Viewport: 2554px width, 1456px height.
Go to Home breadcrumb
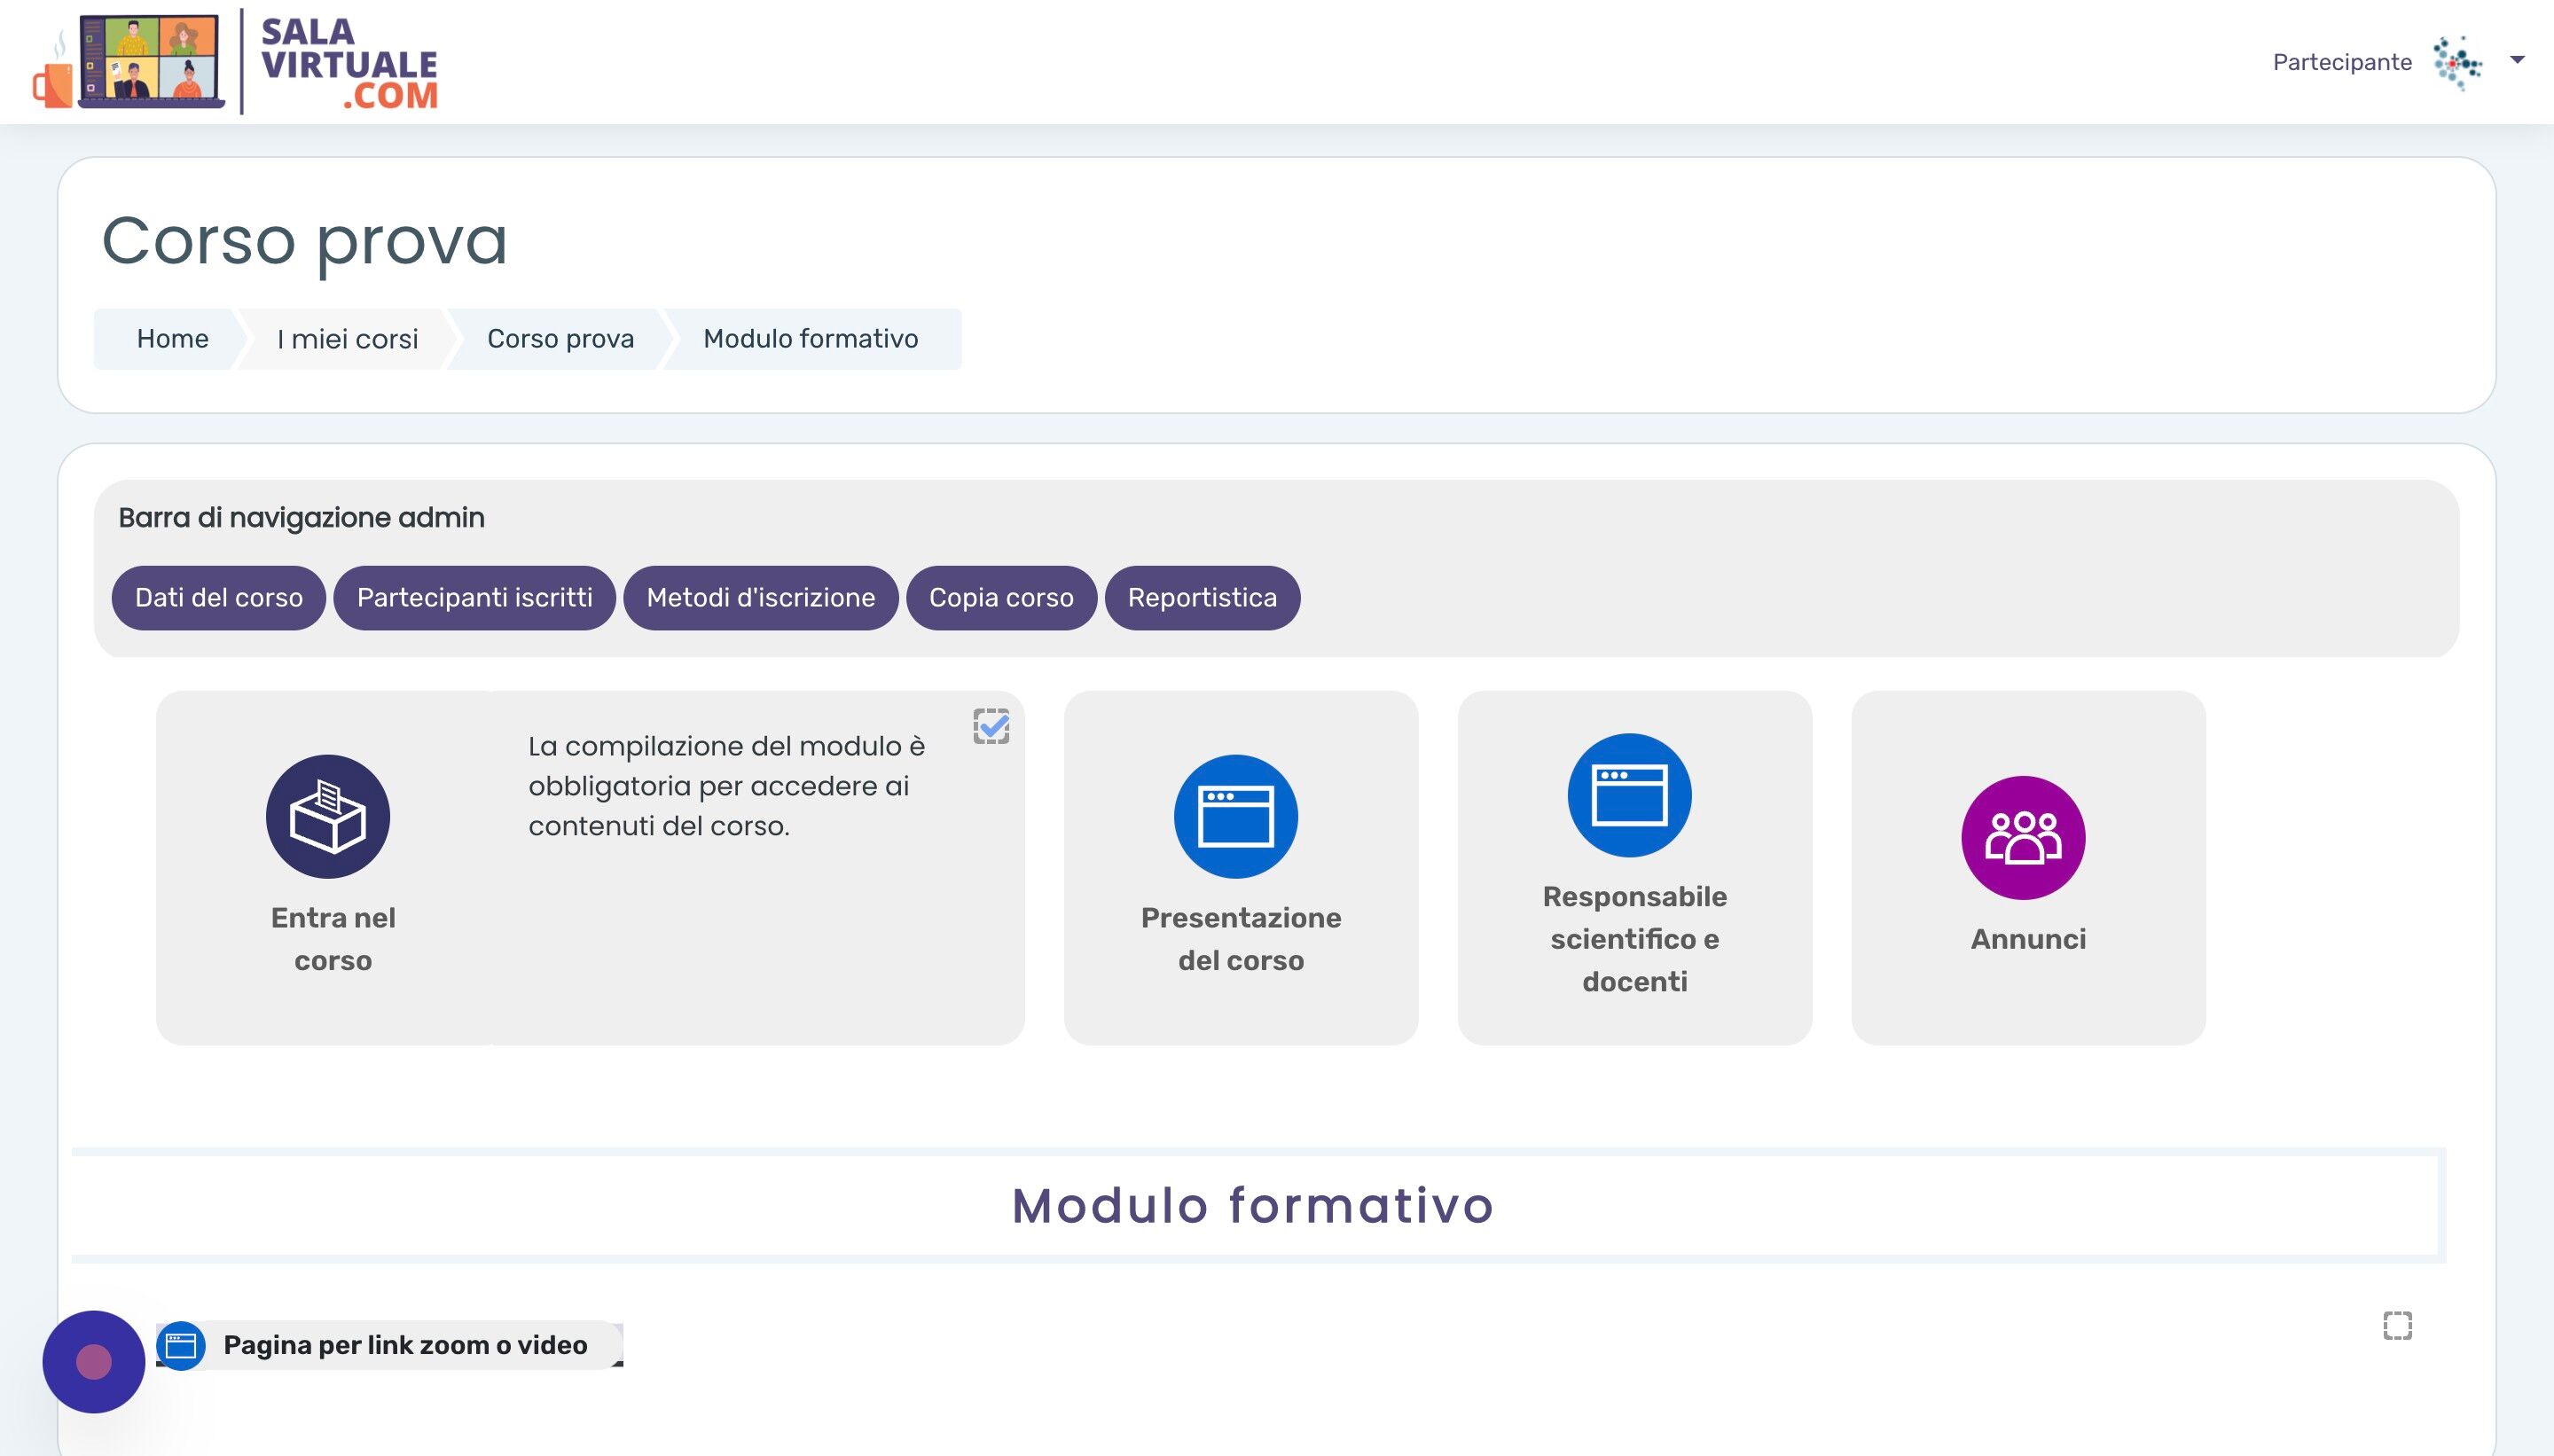172,339
